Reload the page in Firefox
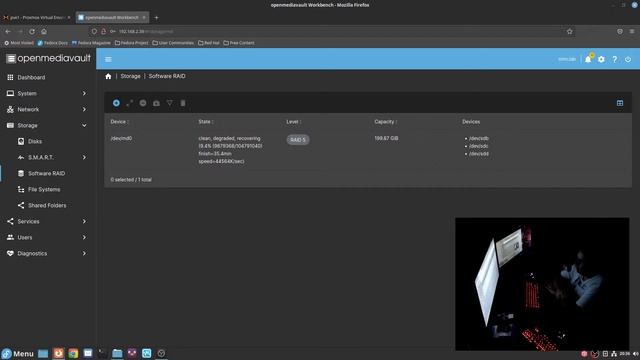This screenshot has height=360, width=640. tap(32, 31)
